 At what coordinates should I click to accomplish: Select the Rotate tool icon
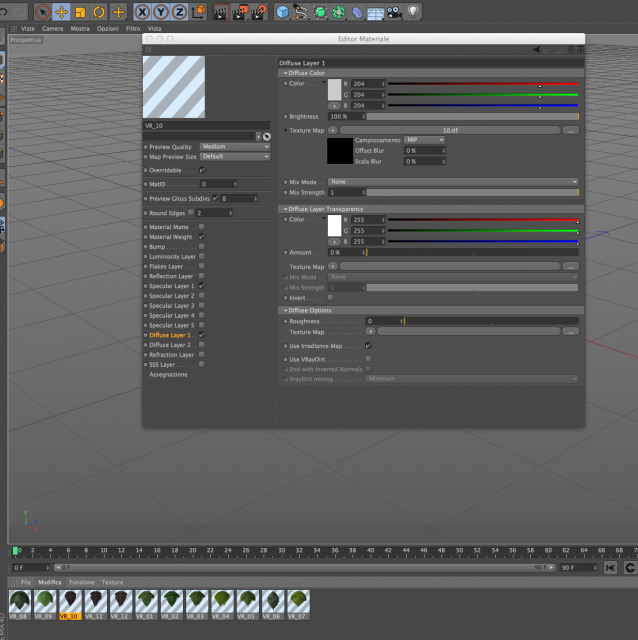tap(99, 12)
